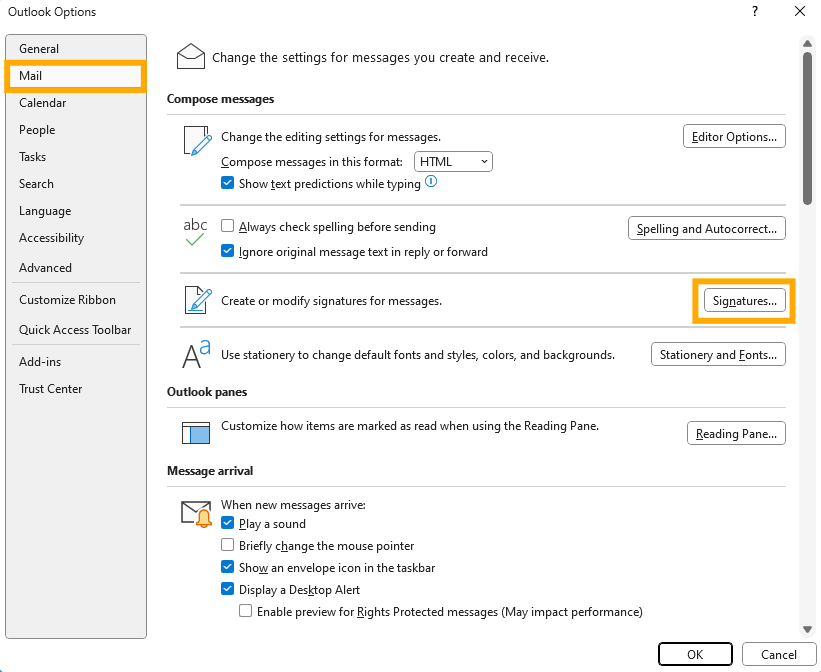Open help with the question mark button
The height and width of the screenshot is (672, 821).
coord(755,12)
